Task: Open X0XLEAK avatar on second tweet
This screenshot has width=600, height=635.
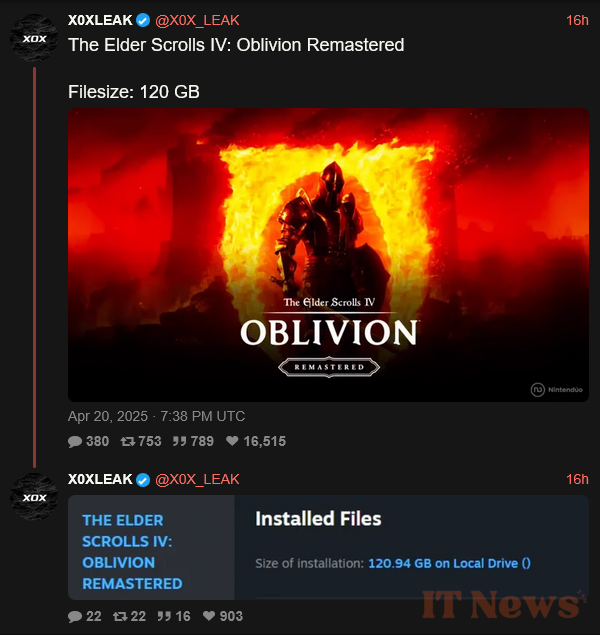Action: [34, 496]
